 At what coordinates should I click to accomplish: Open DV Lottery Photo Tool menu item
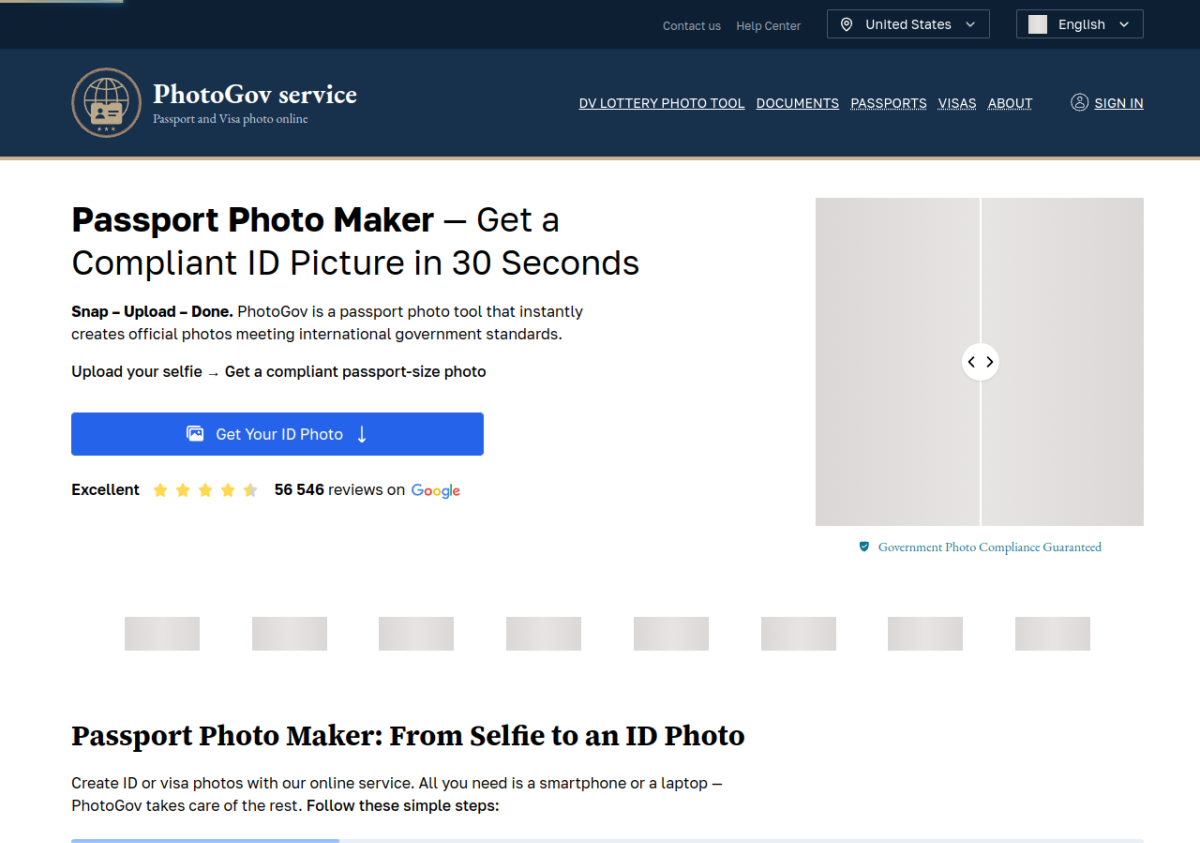pyautogui.click(x=662, y=103)
